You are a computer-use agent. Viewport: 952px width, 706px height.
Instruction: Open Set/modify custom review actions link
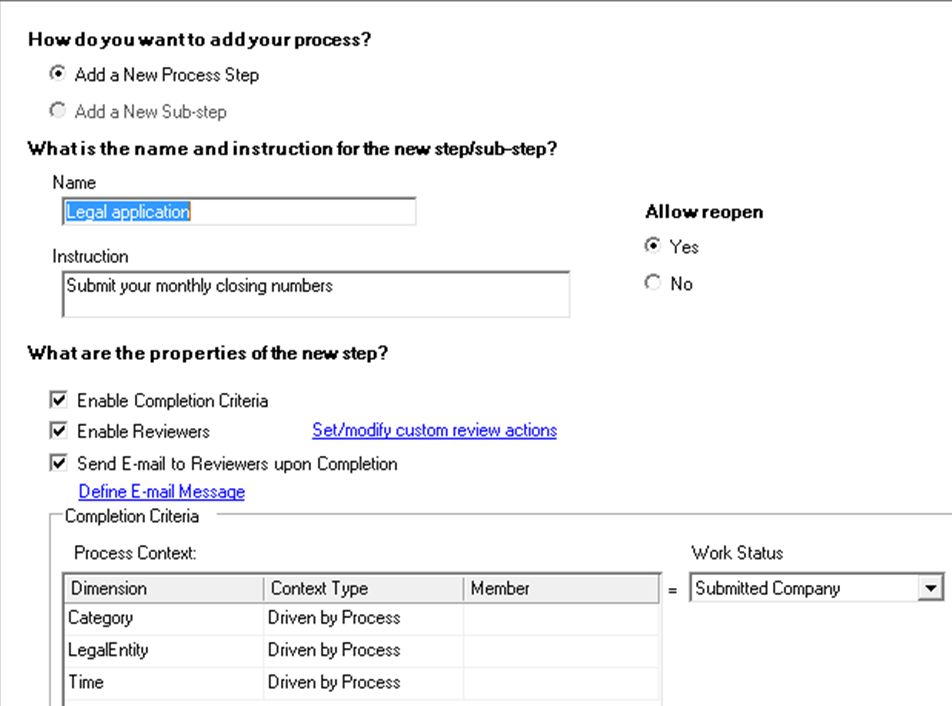coord(434,430)
